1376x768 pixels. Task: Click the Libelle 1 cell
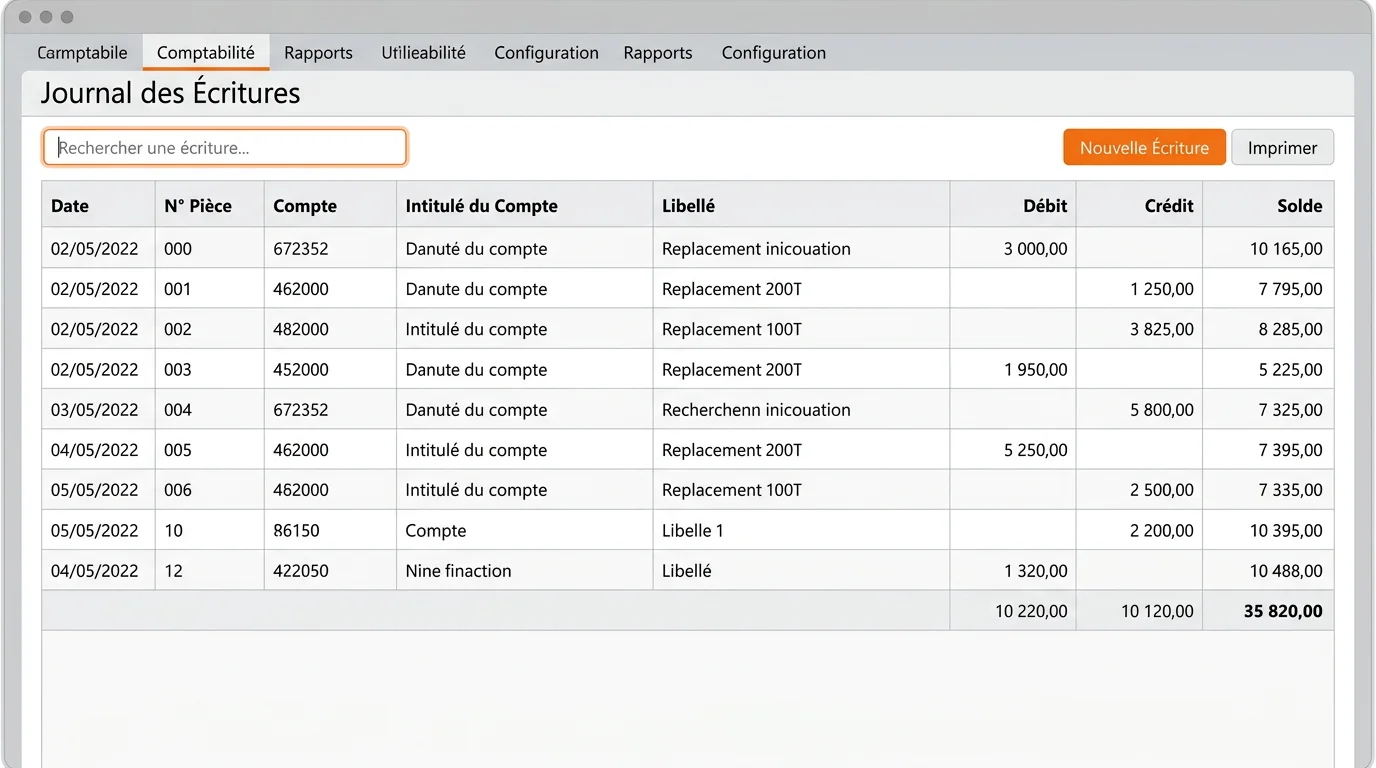coord(692,530)
